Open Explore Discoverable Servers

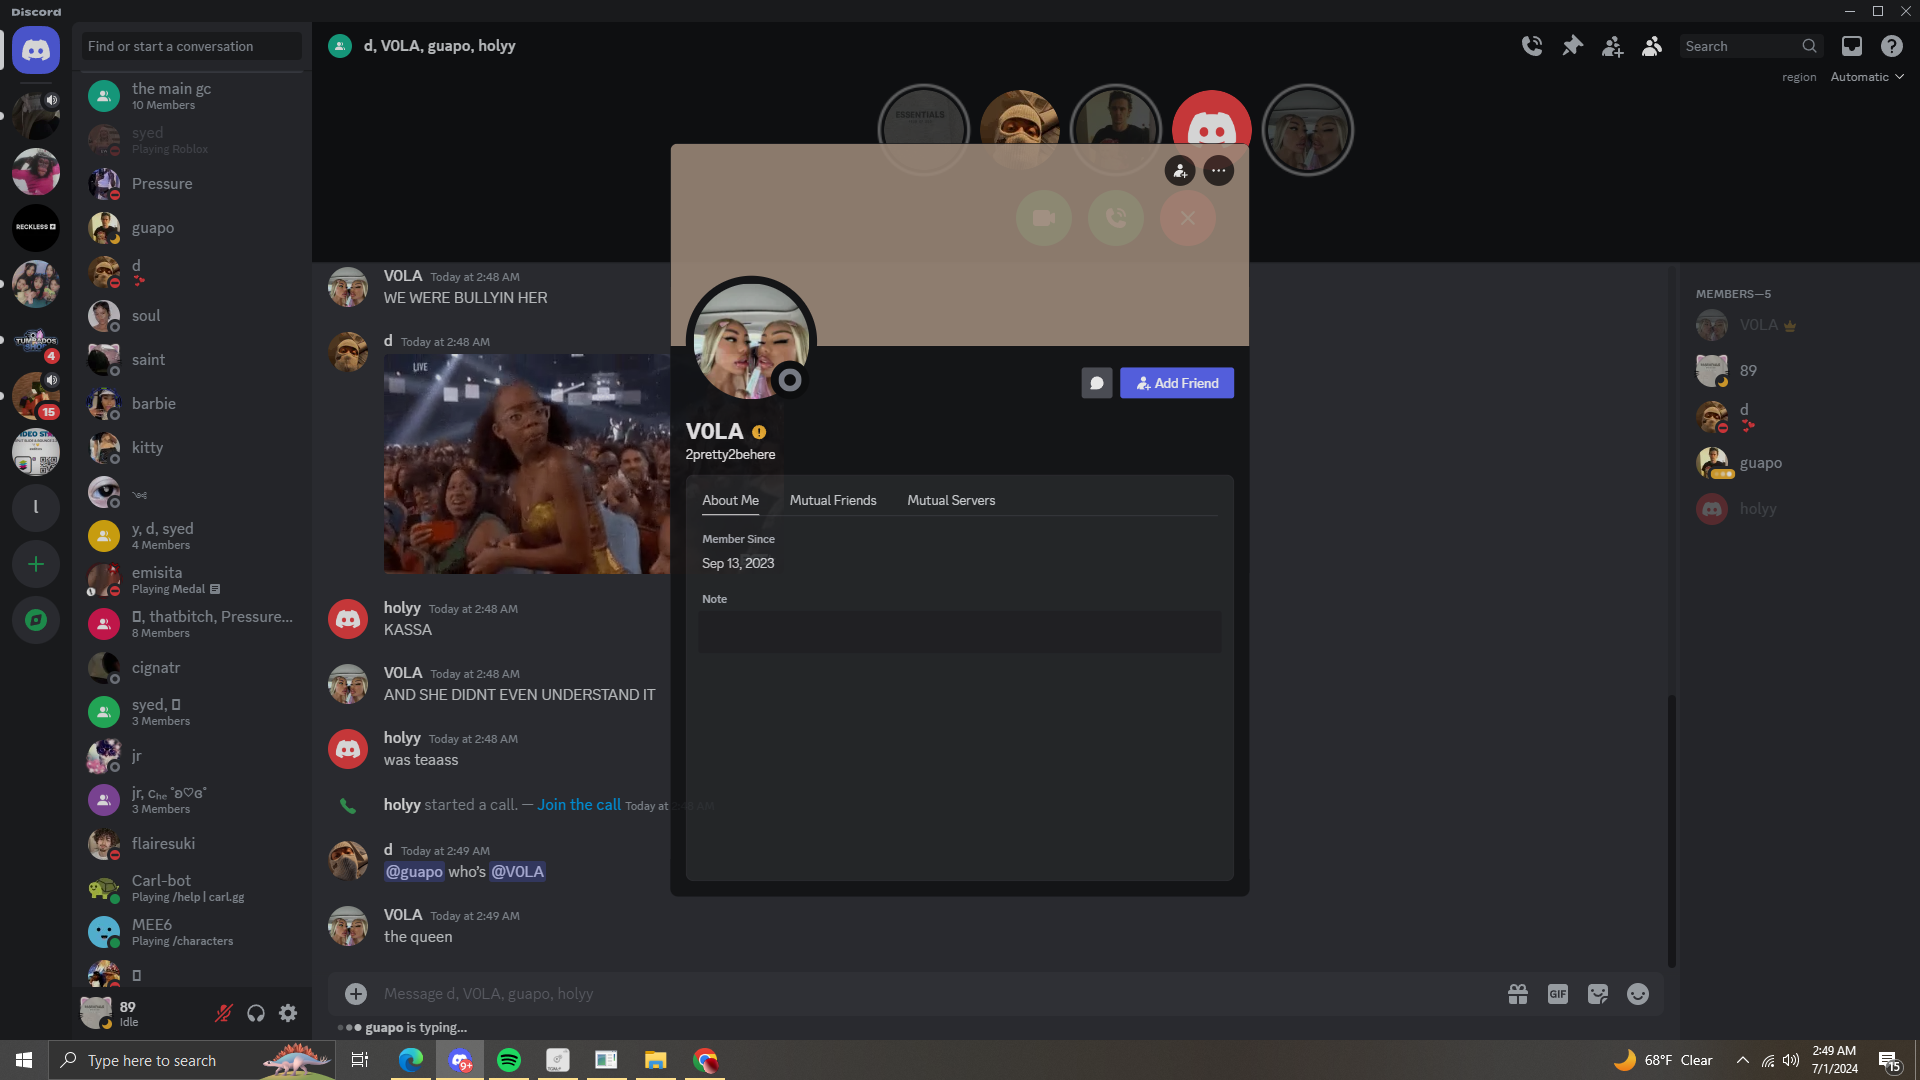pos(36,620)
